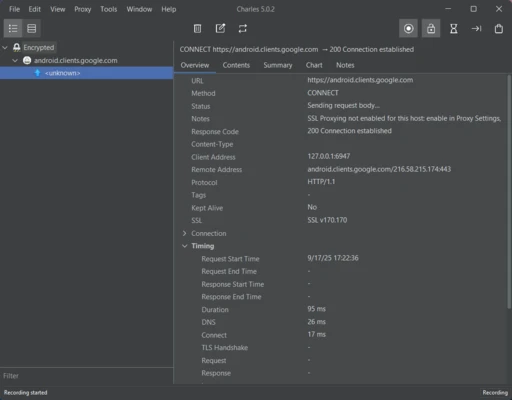The width and height of the screenshot is (512, 400).
Task: Toggle the Recording button
Action: [x=408, y=28]
